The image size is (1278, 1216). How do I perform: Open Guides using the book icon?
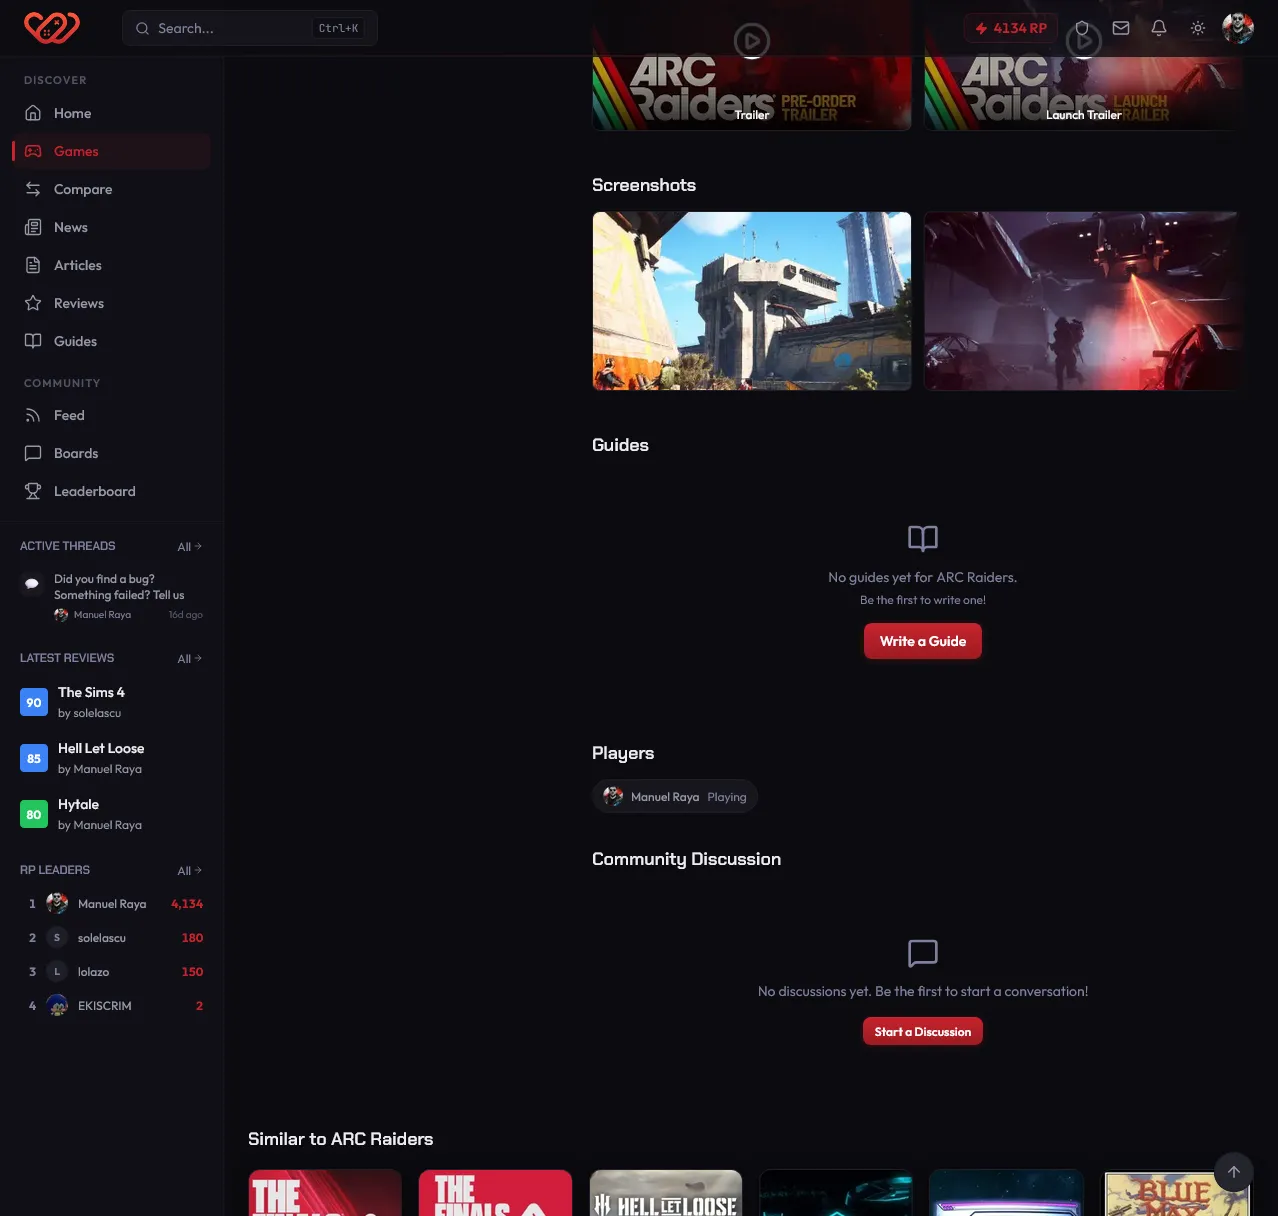tap(33, 341)
